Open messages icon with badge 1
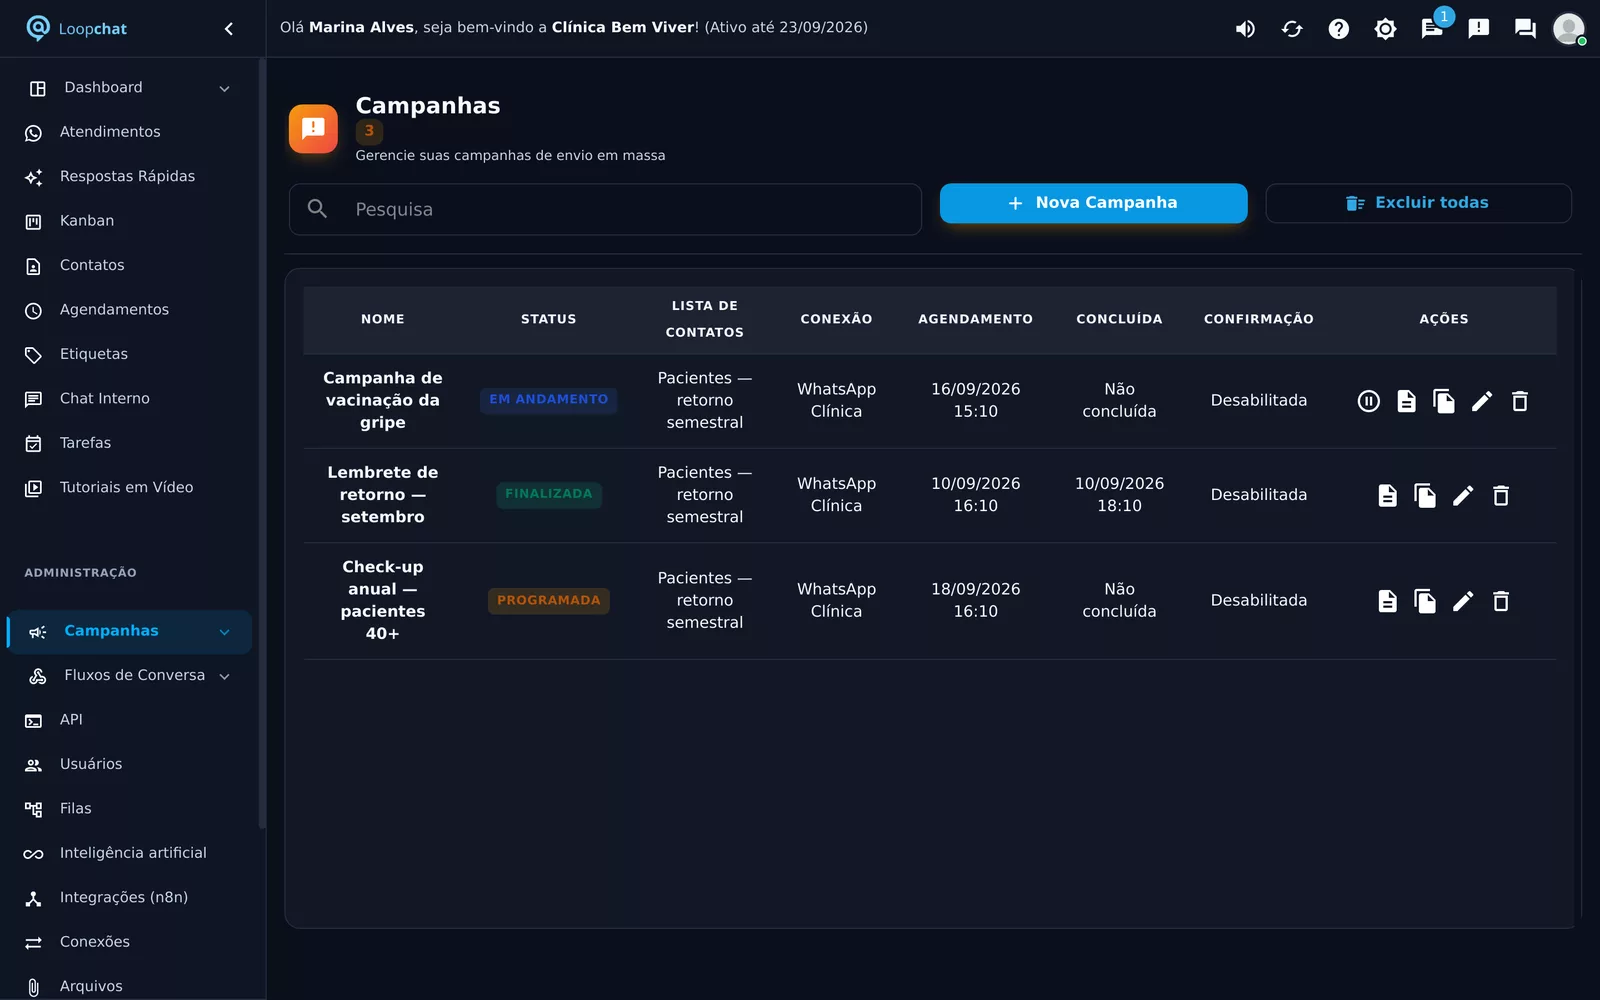1600x1000 pixels. (x=1432, y=29)
